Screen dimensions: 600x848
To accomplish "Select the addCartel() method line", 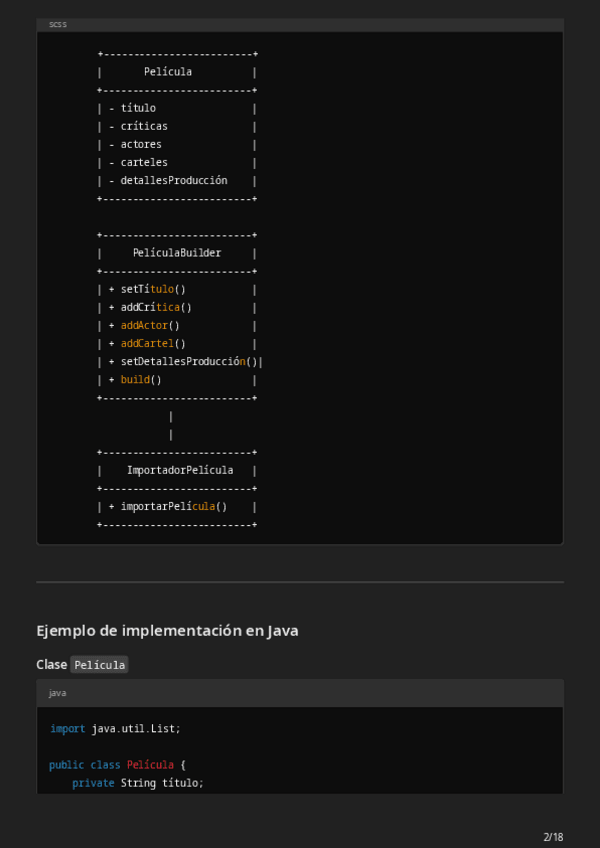I will pos(153,343).
